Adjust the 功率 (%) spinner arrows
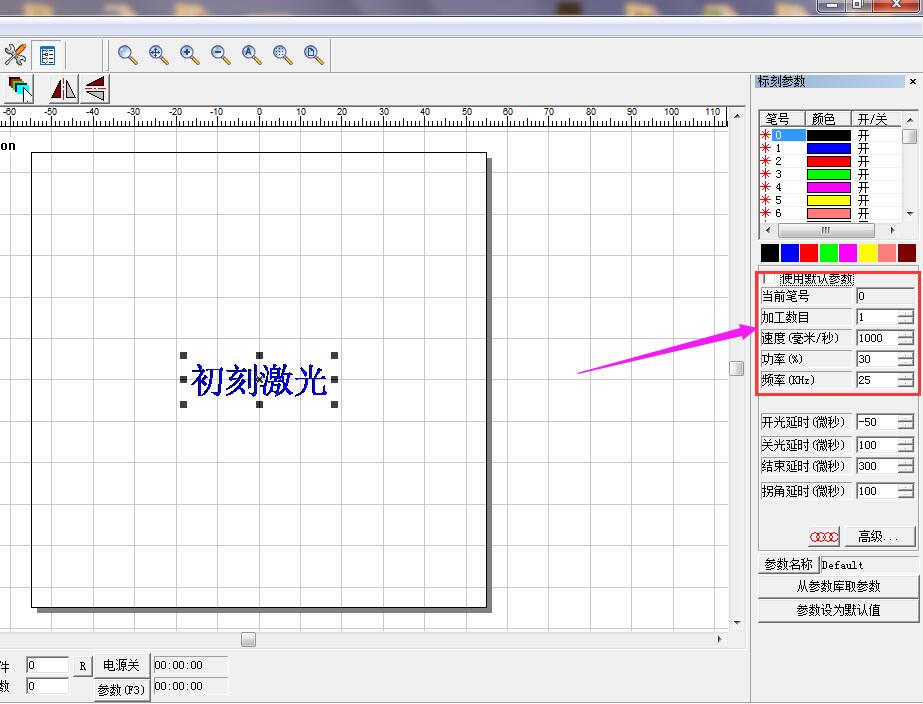The height and width of the screenshot is (704, 923). click(905, 359)
